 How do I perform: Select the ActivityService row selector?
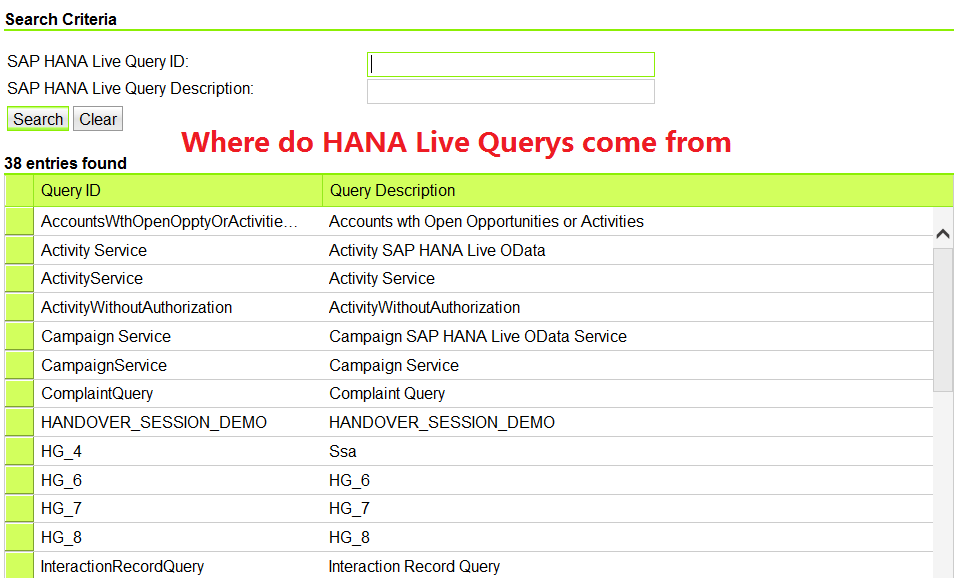pos(19,279)
